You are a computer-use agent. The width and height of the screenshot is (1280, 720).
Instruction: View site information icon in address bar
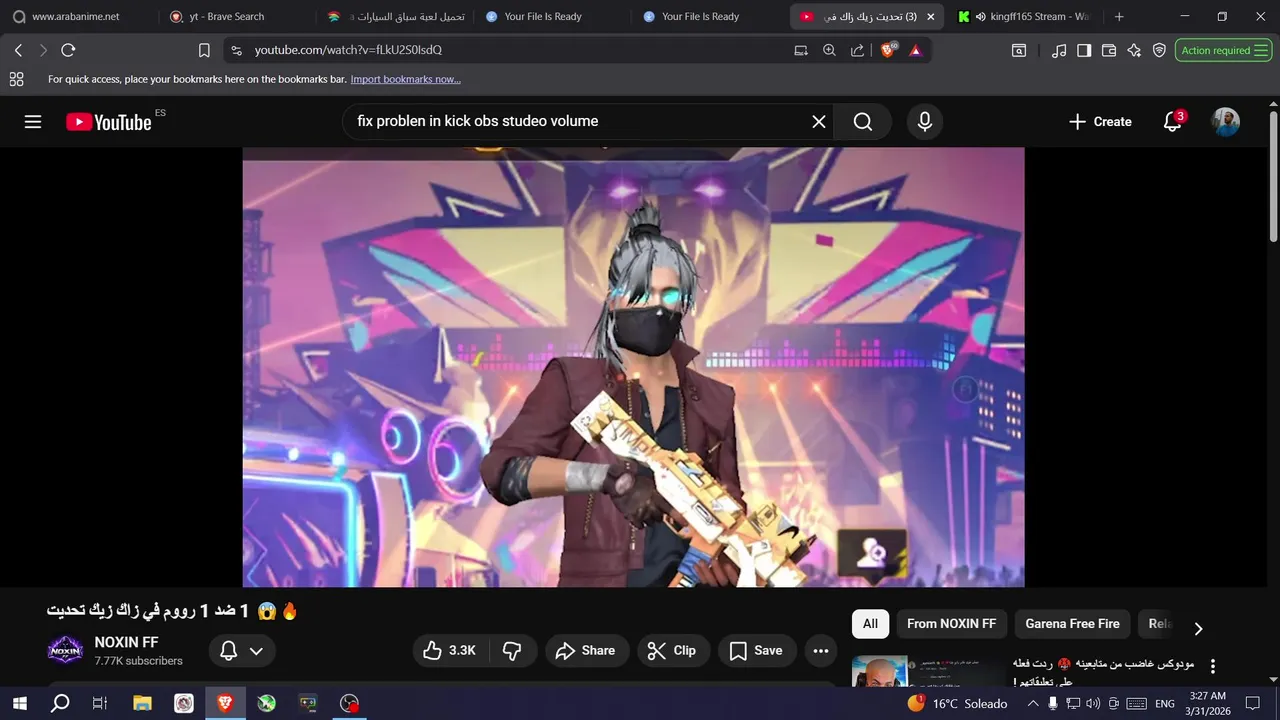(x=236, y=50)
